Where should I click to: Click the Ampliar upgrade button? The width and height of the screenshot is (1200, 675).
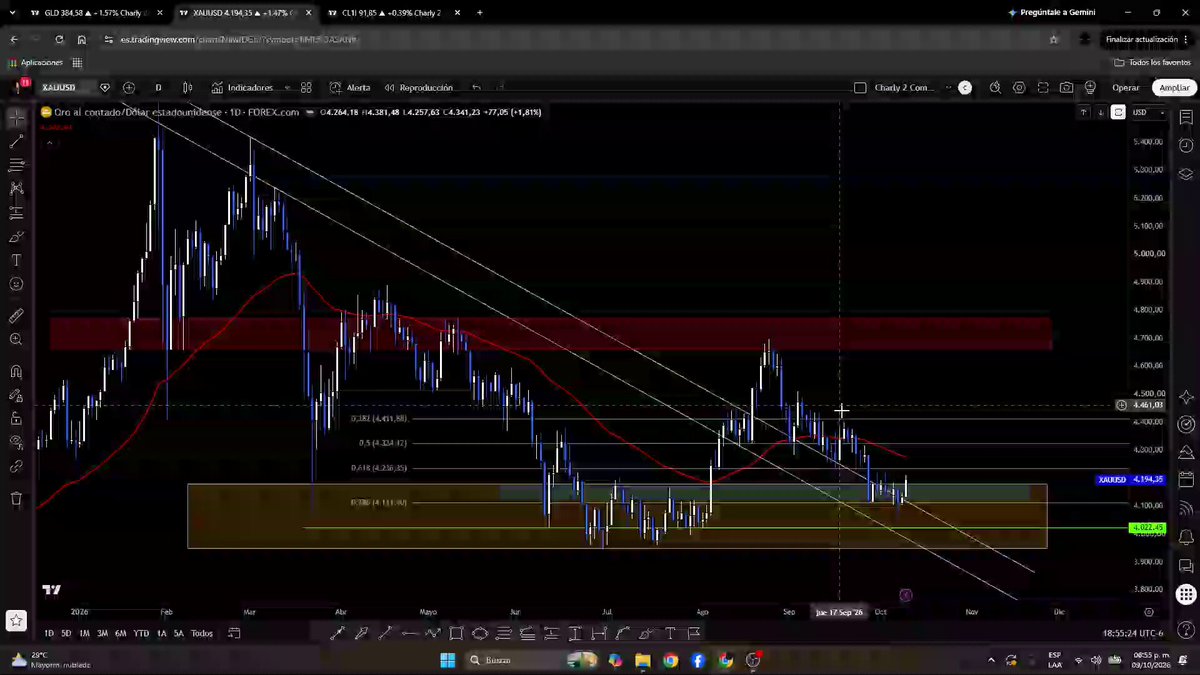pyautogui.click(x=1174, y=88)
